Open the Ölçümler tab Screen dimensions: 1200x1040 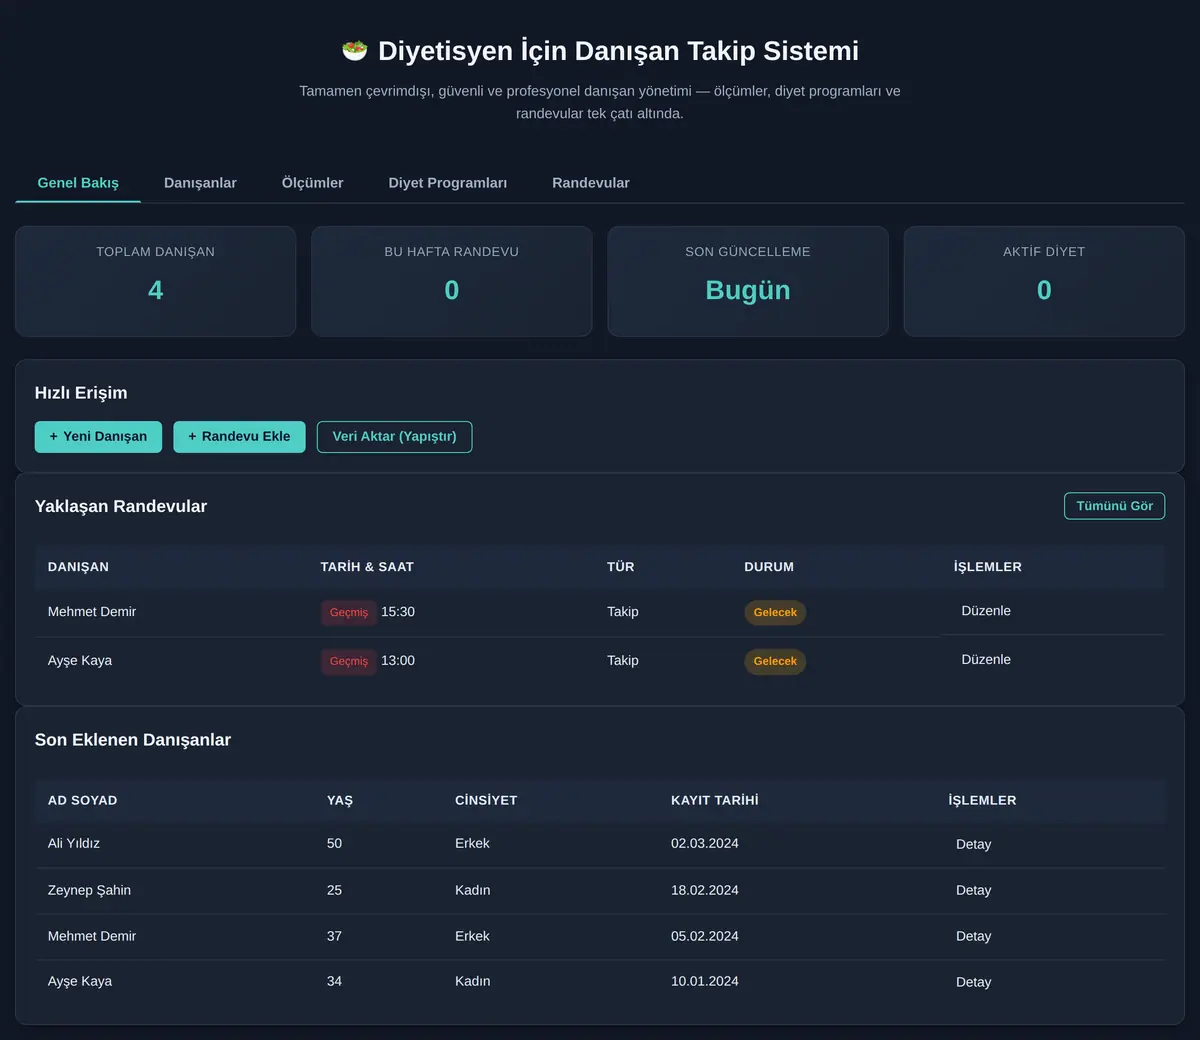pos(312,183)
